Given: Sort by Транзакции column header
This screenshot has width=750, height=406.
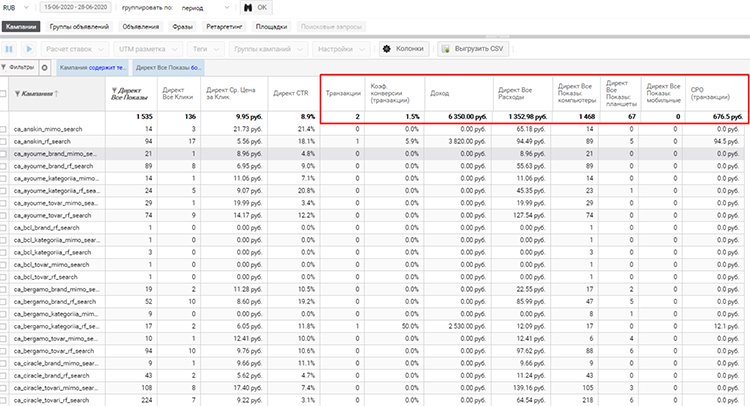Looking at the screenshot, I should click(x=343, y=93).
